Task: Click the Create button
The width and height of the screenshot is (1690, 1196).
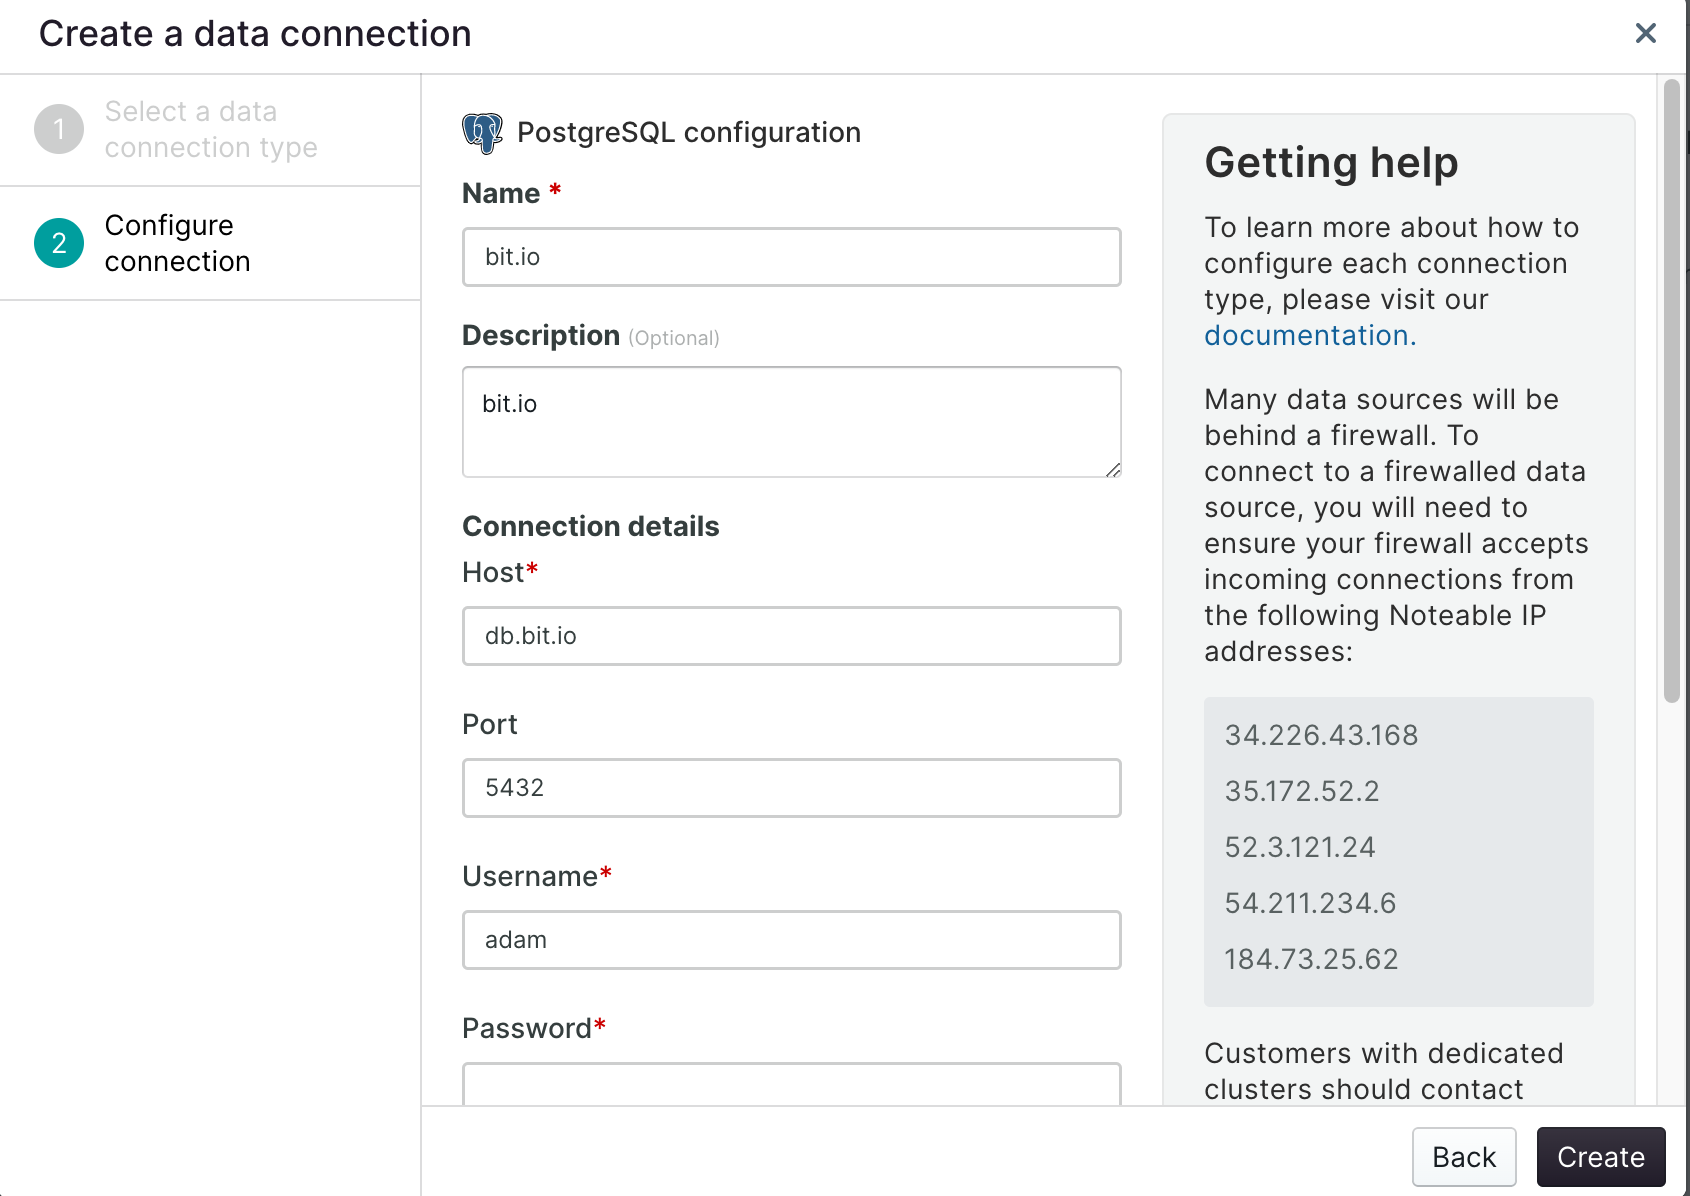Action: [1601, 1157]
